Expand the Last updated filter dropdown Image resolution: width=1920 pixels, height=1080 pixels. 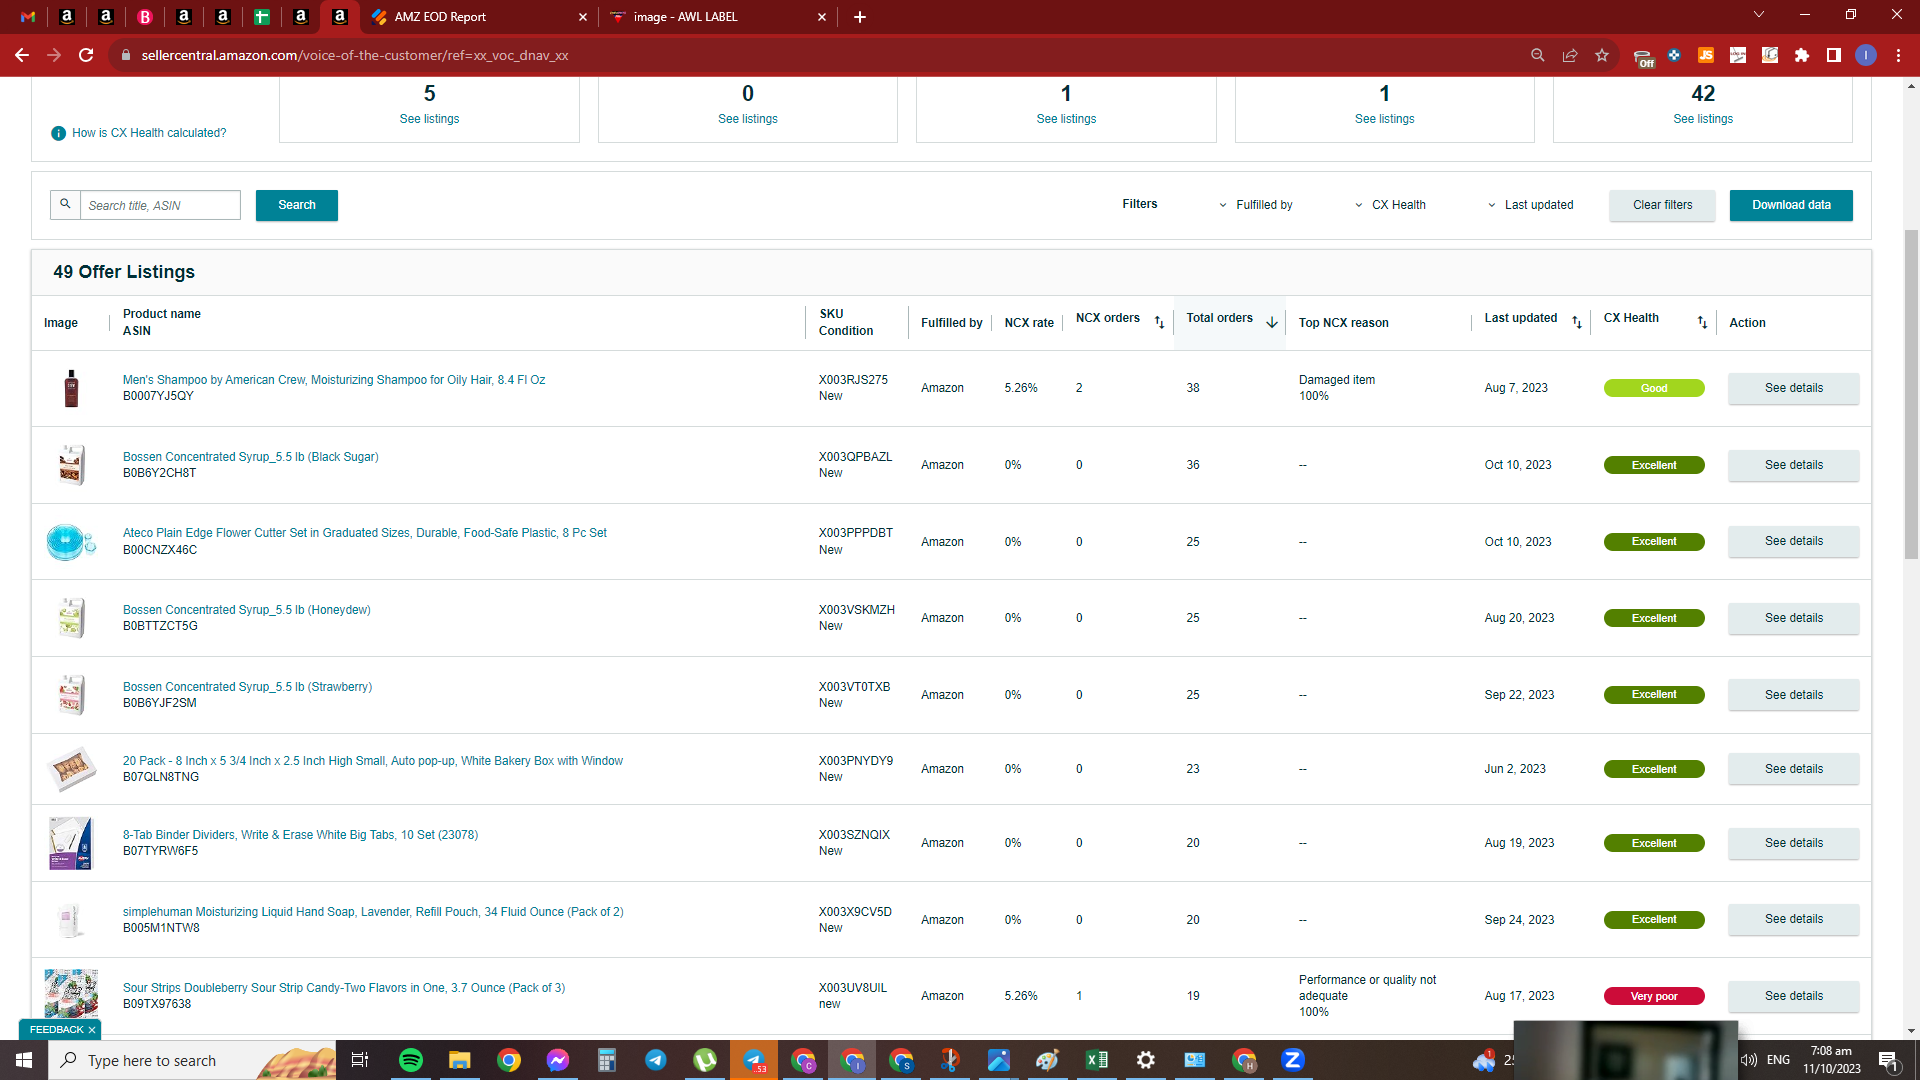click(1530, 205)
